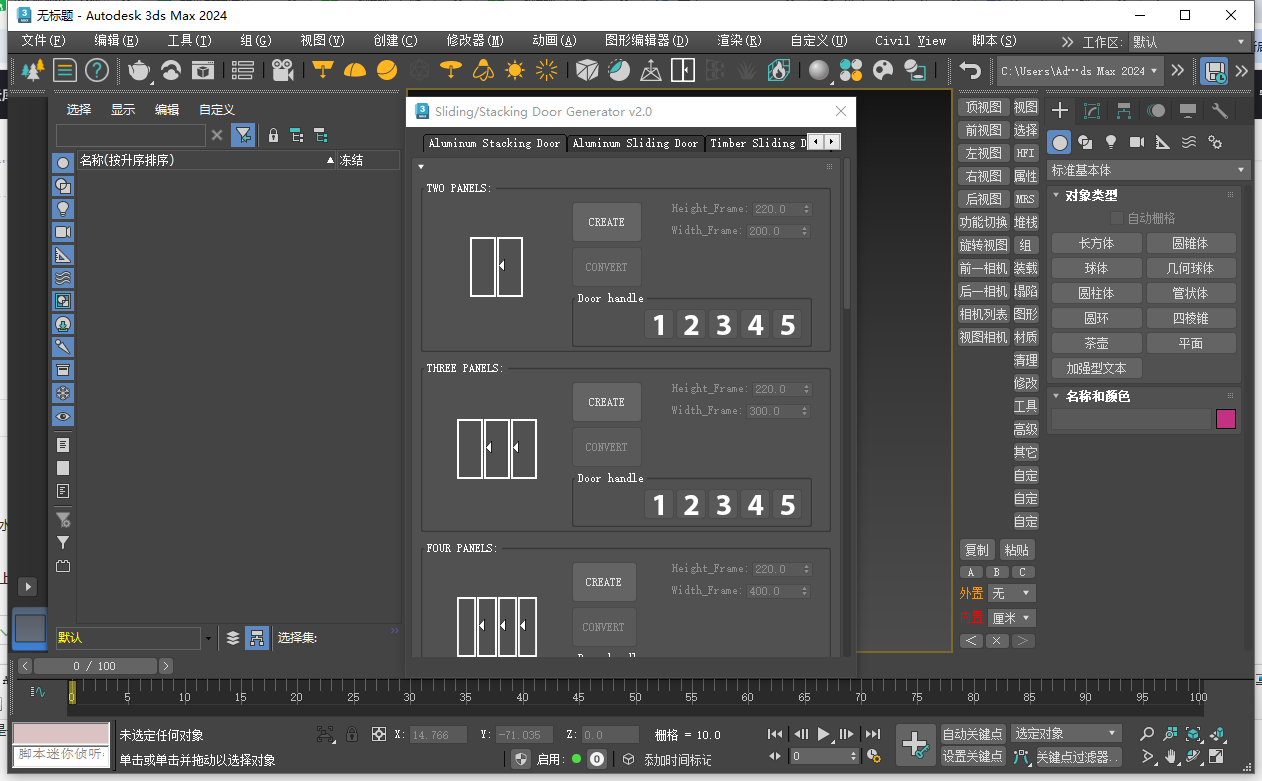Open the 图形编辑器(D) menu

[x=647, y=41]
